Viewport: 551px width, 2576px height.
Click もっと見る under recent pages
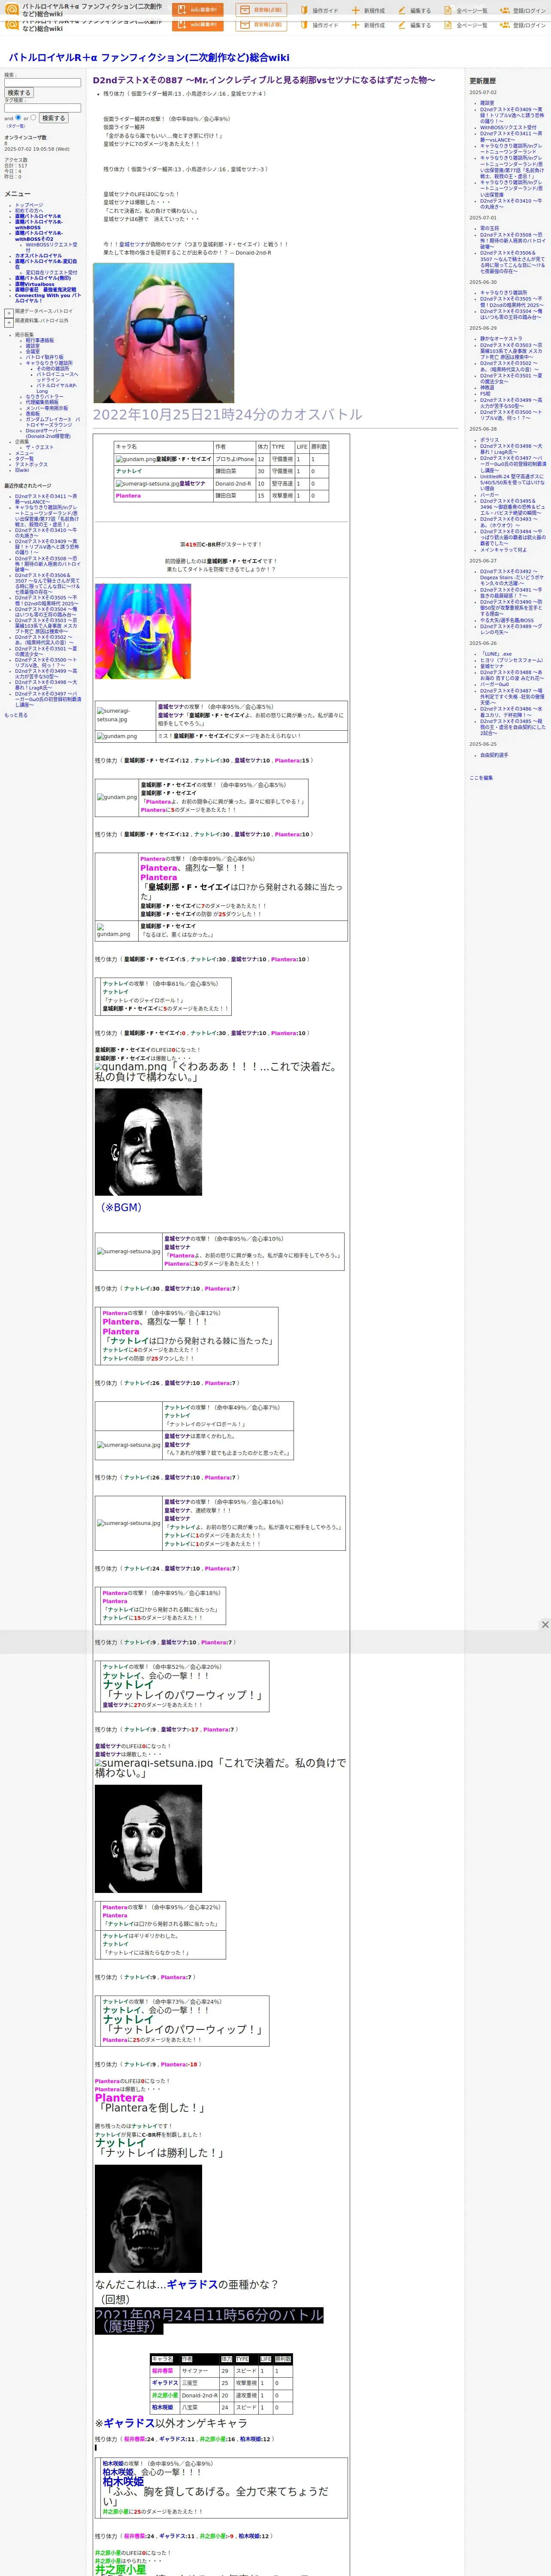tap(16, 715)
